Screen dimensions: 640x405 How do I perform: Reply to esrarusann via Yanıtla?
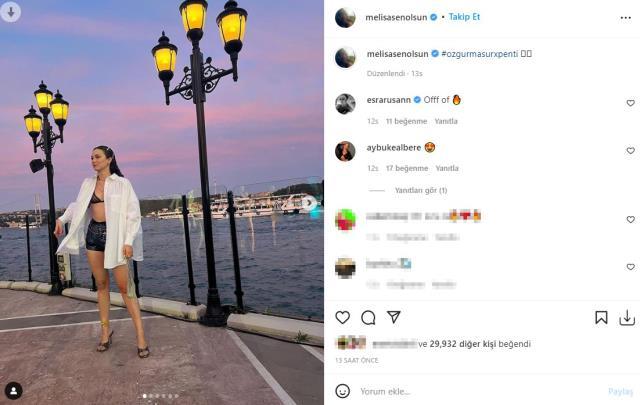[446, 121]
